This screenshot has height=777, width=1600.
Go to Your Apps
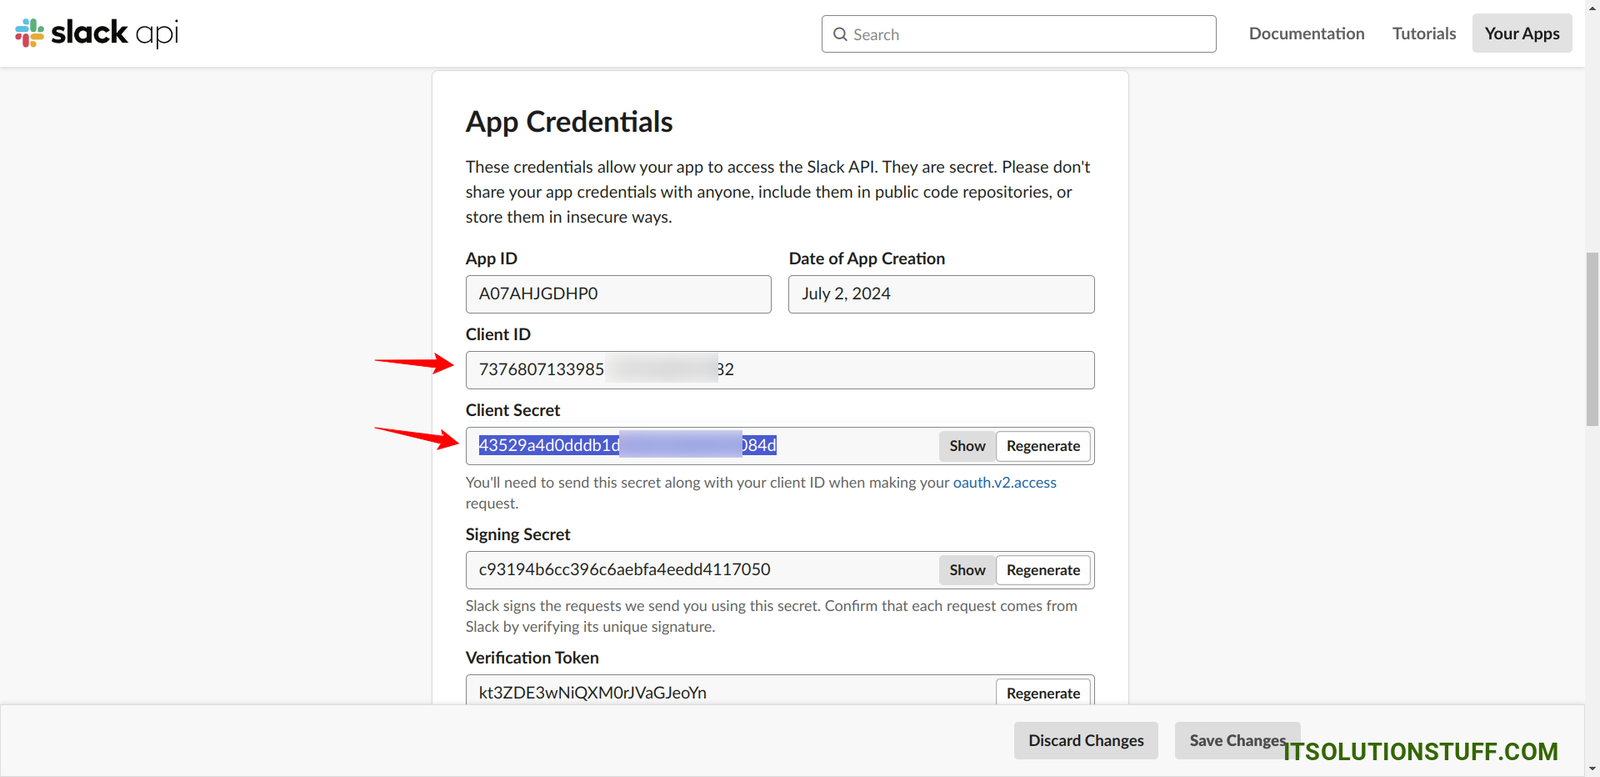click(x=1521, y=34)
